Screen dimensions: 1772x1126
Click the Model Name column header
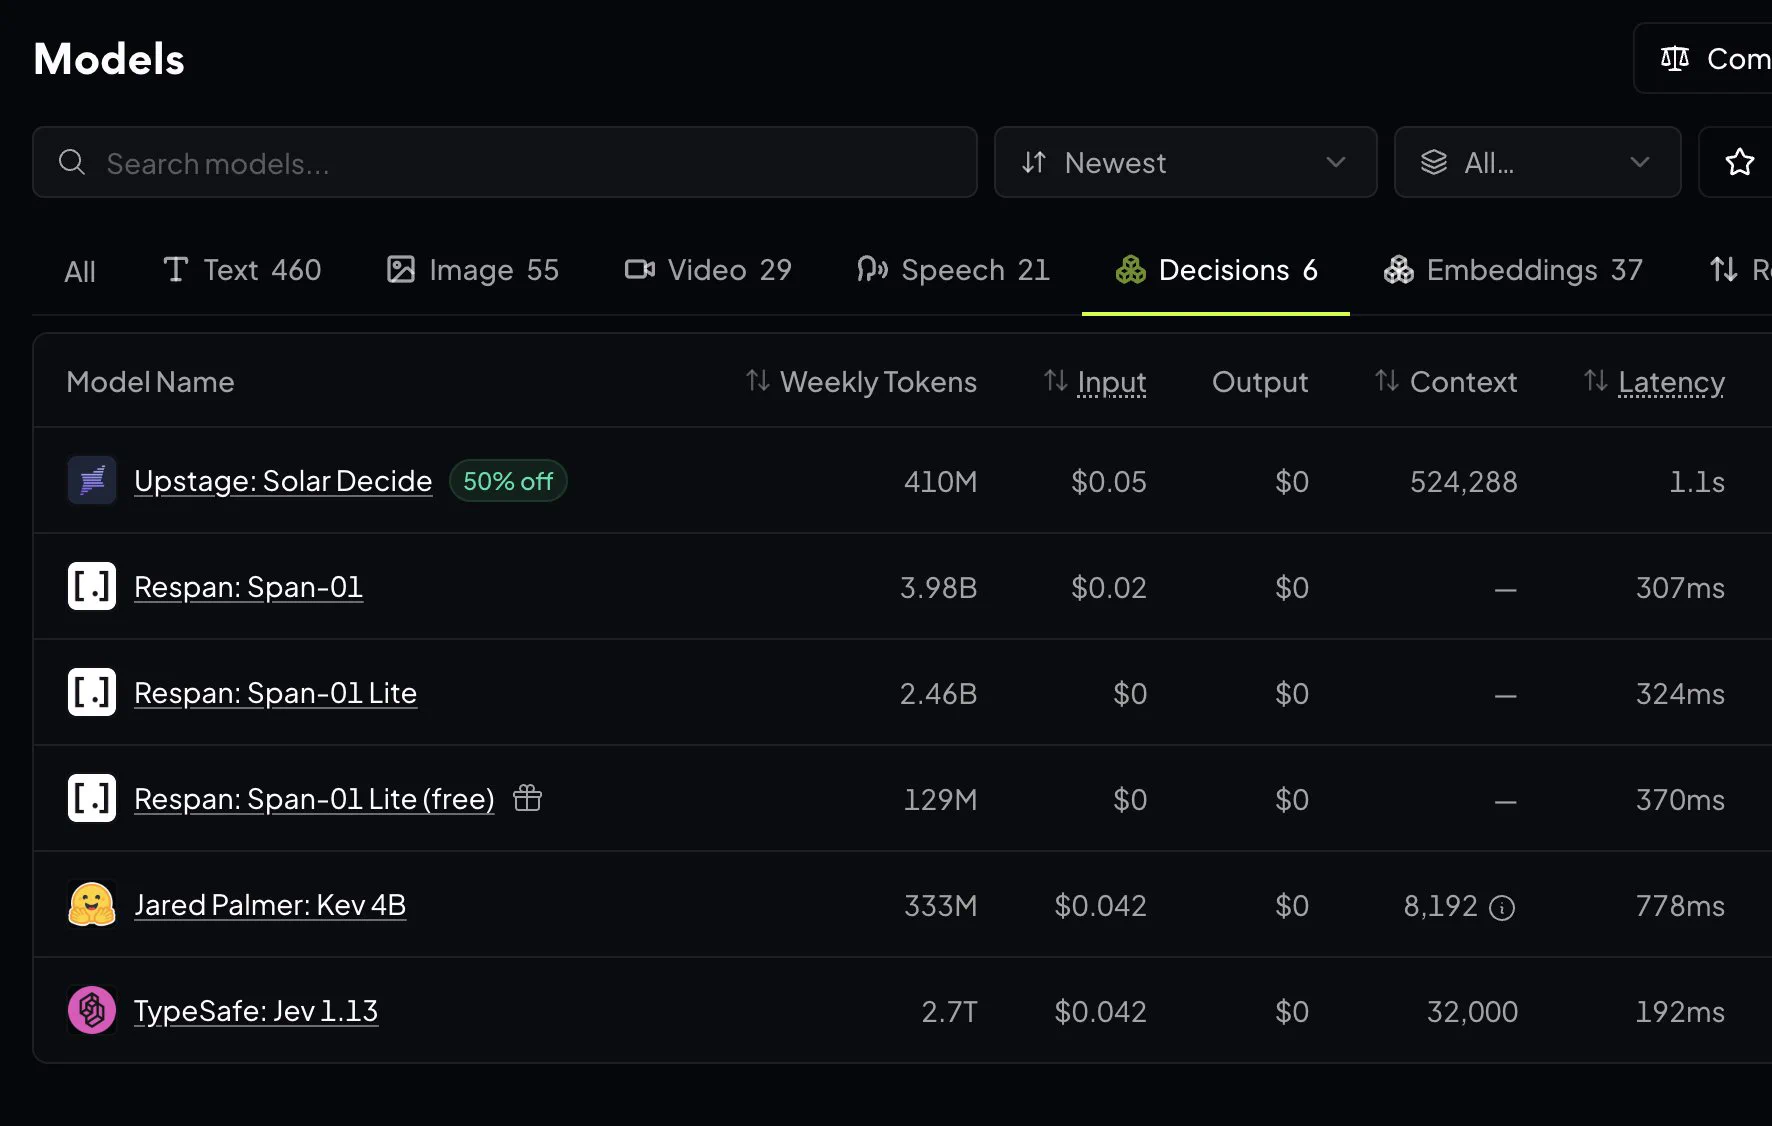pyautogui.click(x=150, y=382)
